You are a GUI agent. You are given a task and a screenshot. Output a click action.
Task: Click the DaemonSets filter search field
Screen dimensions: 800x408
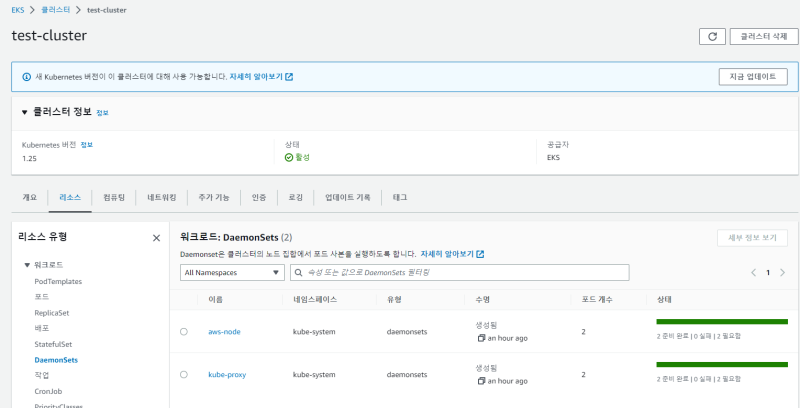point(465,272)
